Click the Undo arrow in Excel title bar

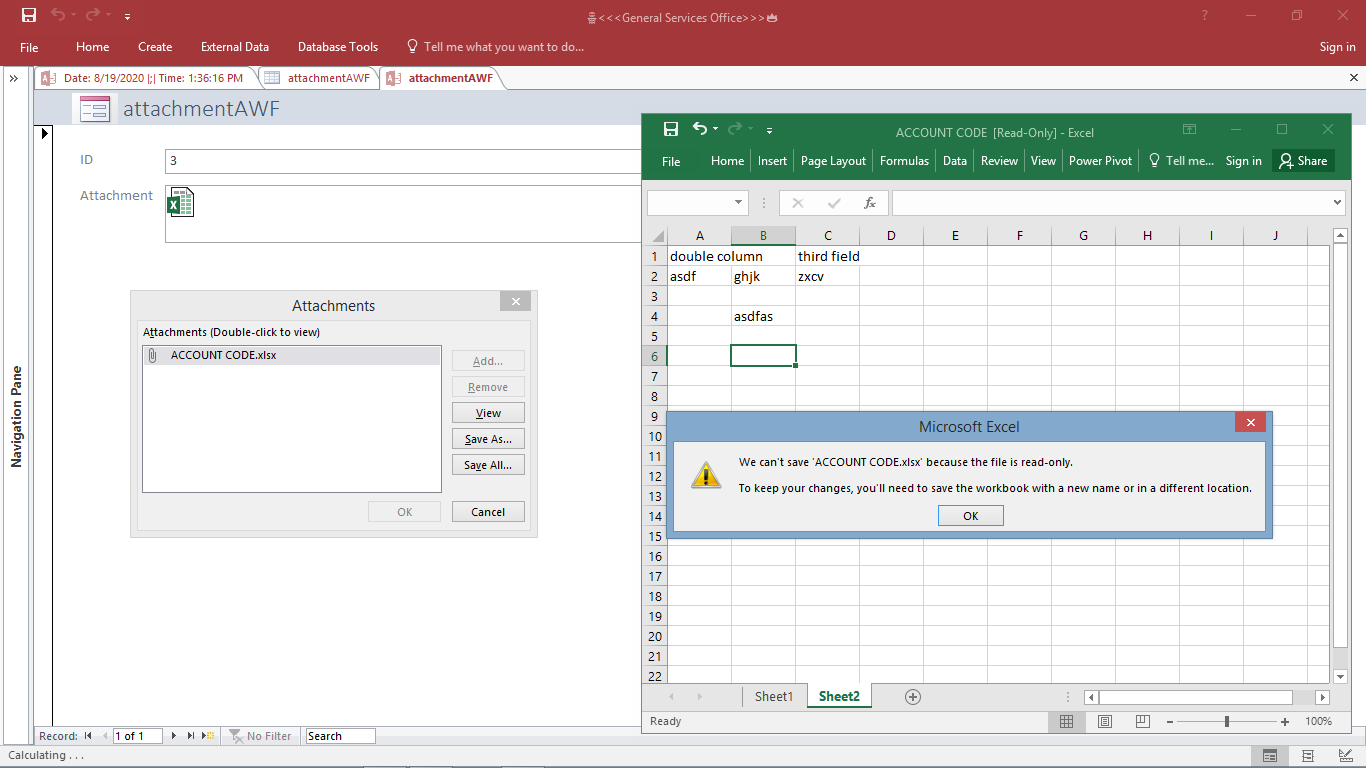[x=699, y=129]
